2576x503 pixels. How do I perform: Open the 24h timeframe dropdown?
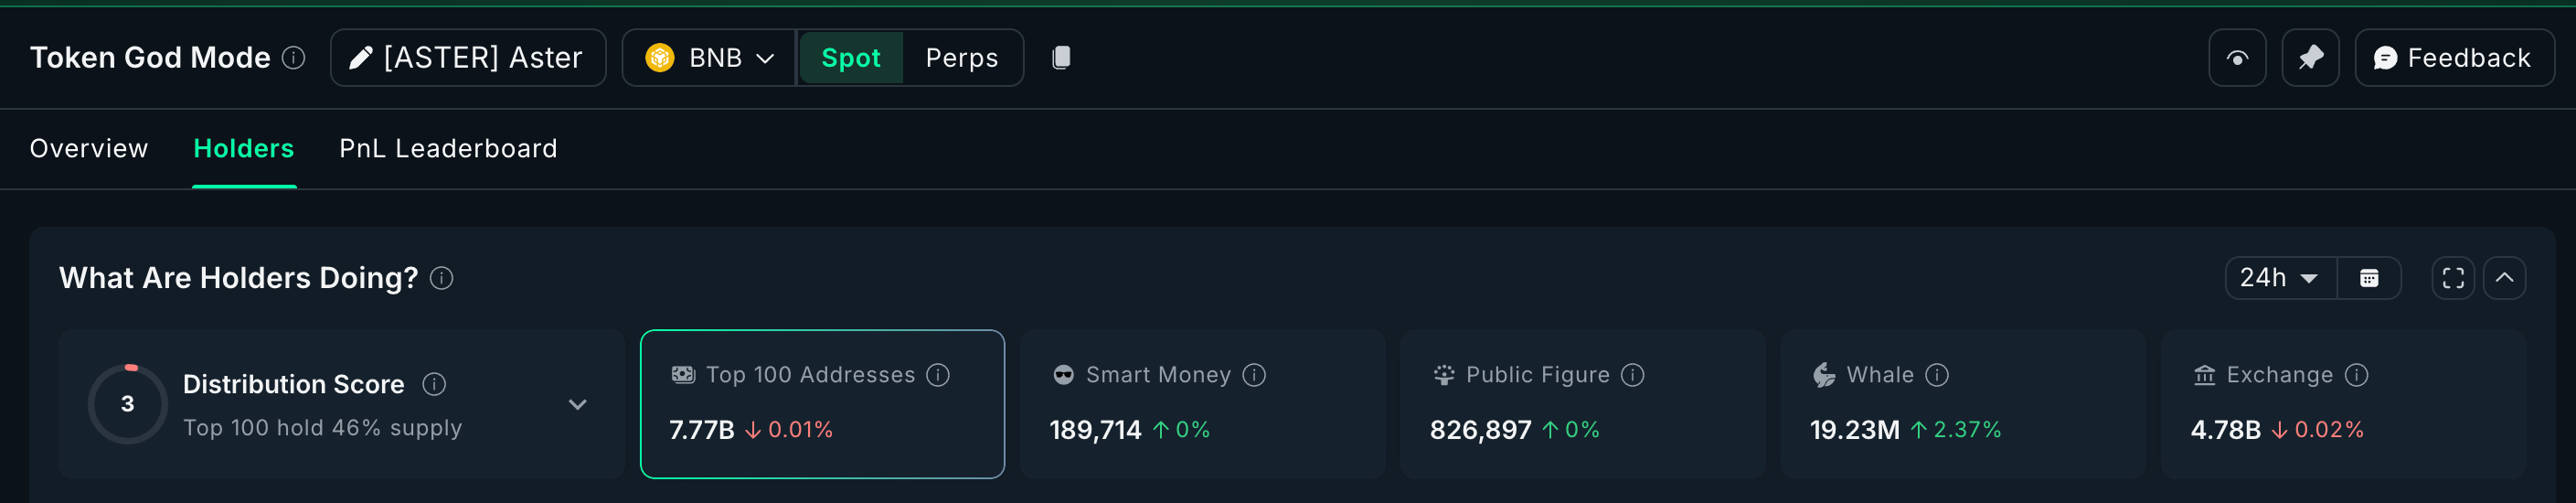2280,278
